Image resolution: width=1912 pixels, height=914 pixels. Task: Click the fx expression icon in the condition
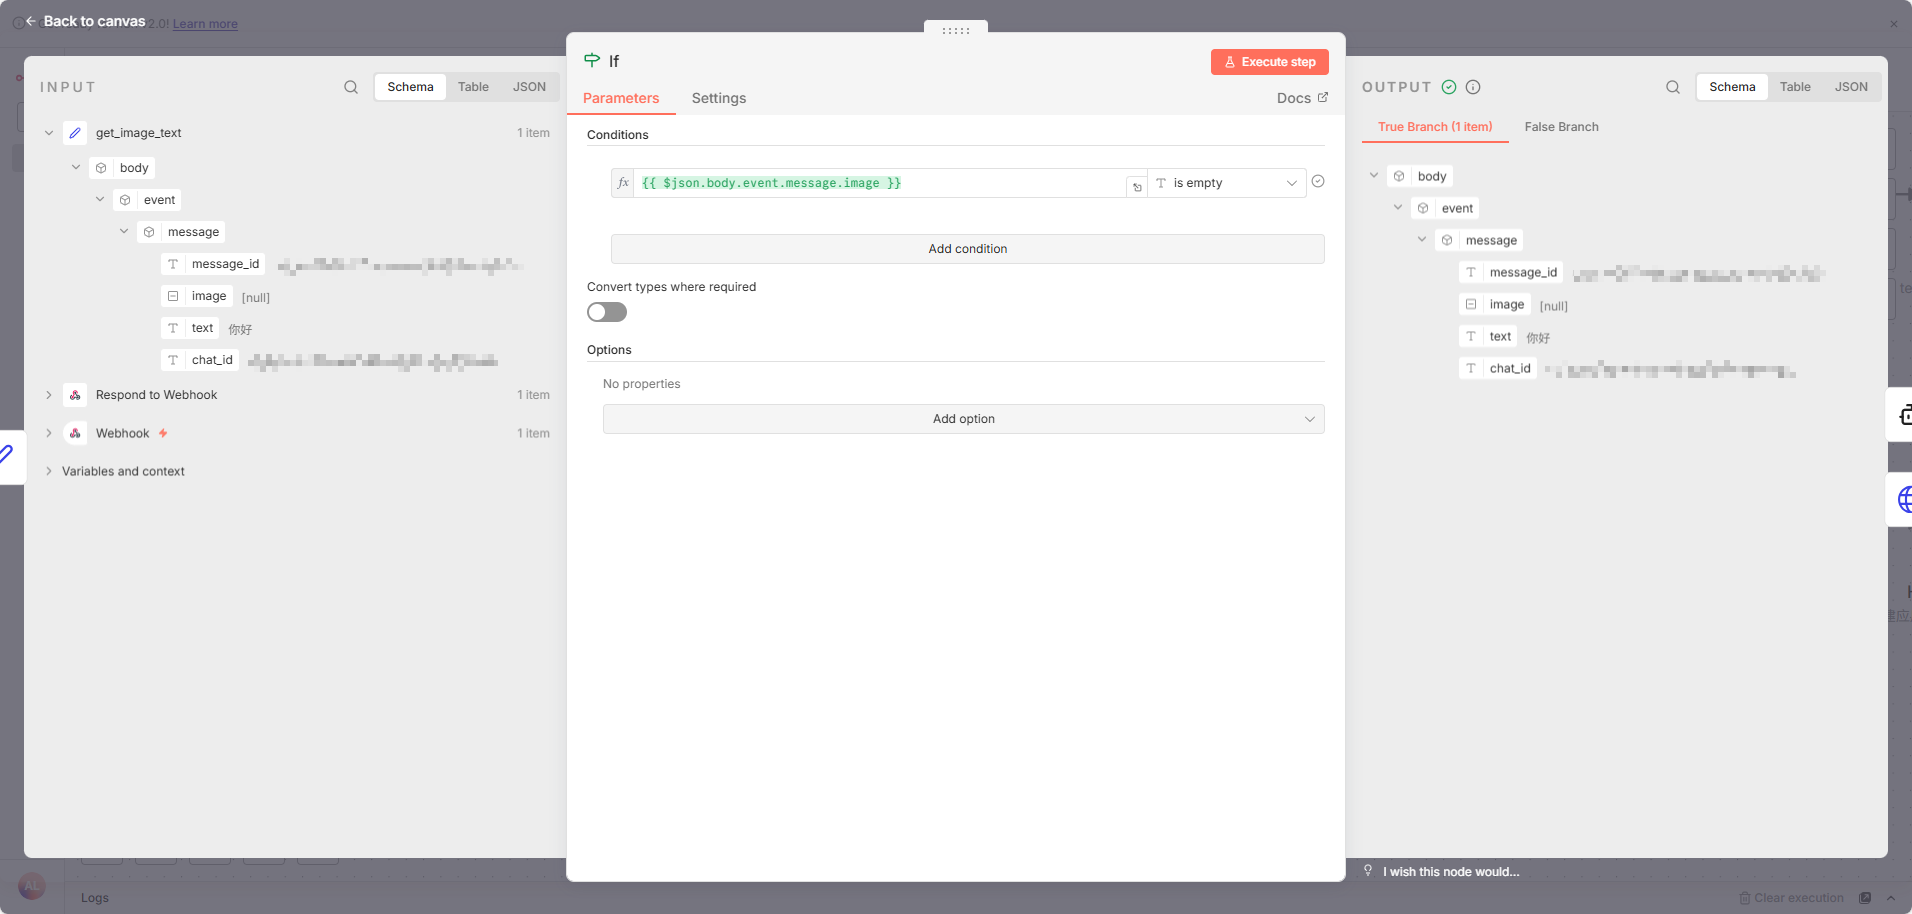[x=623, y=183]
